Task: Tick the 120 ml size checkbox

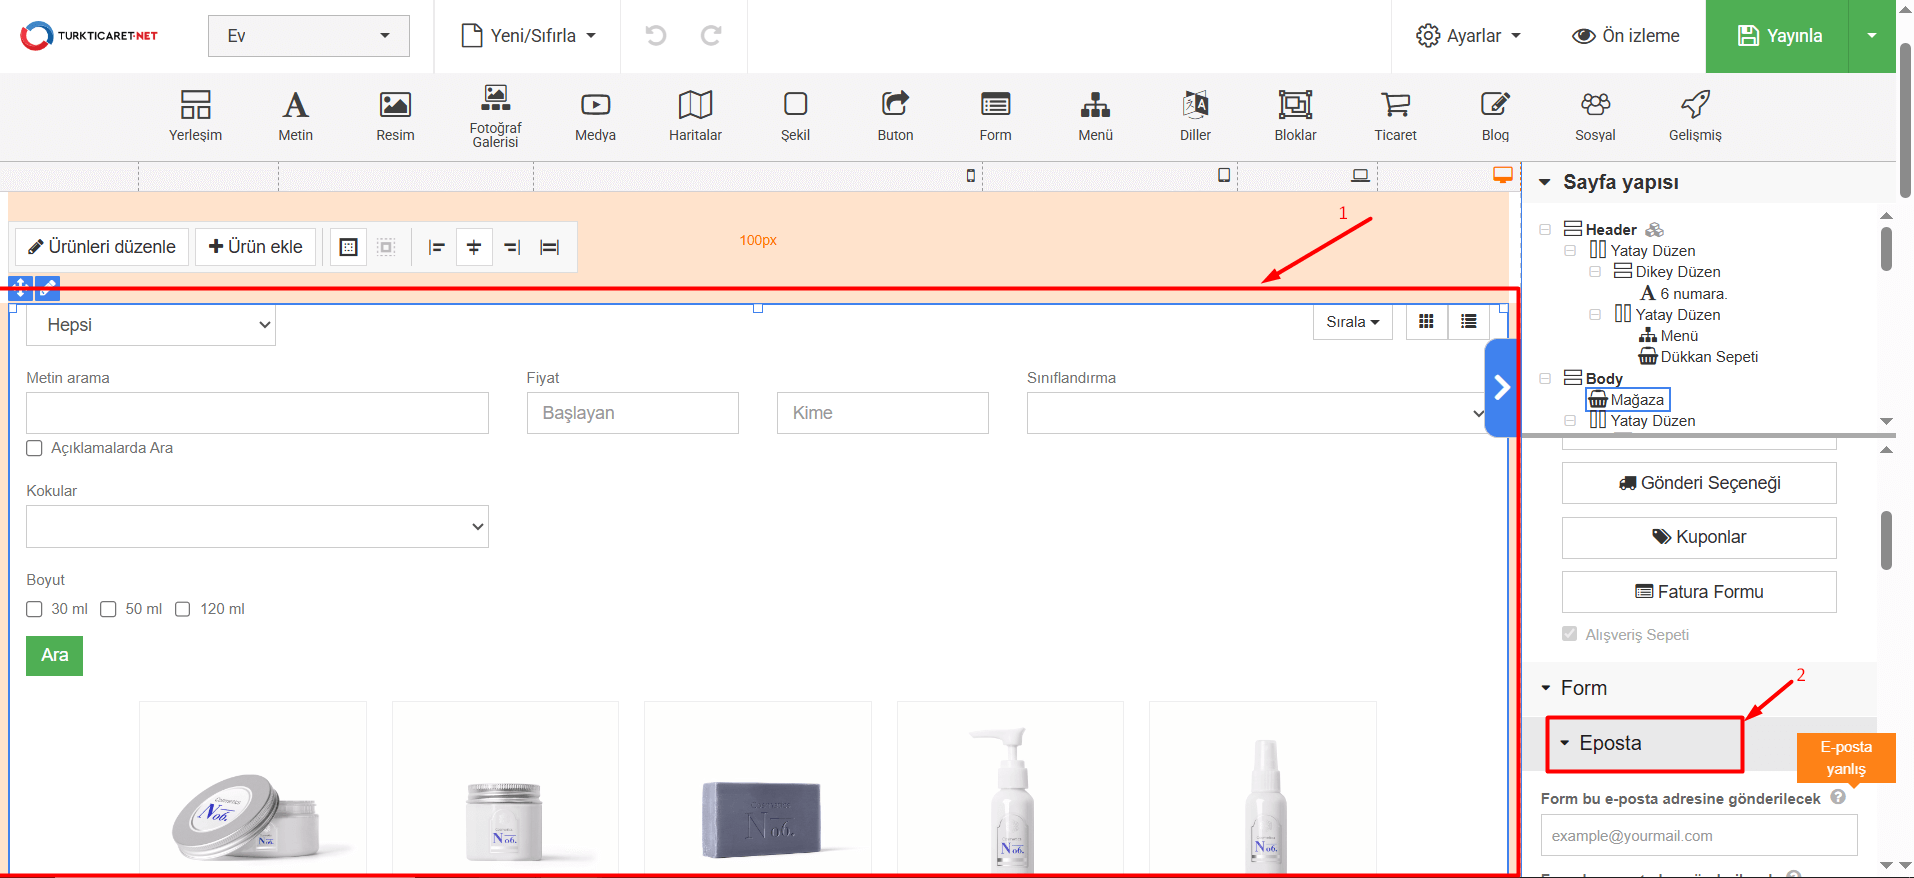Action: point(183,609)
